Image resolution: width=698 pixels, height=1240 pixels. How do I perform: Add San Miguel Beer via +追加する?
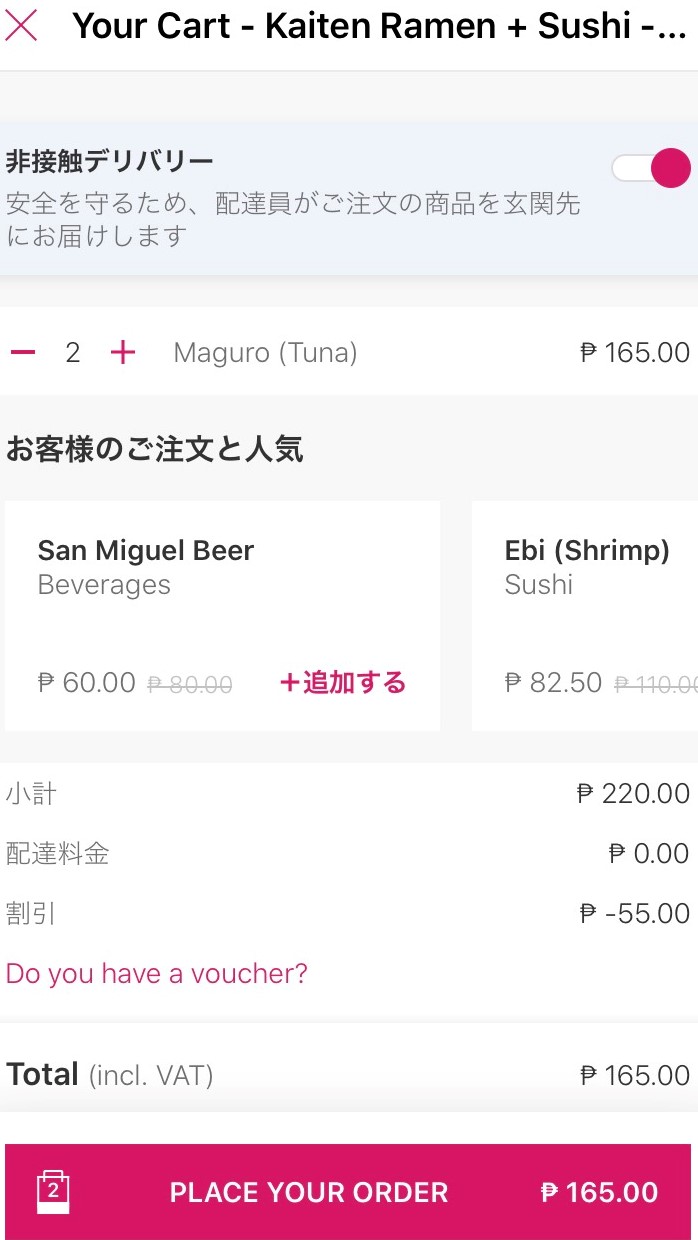tap(343, 683)
